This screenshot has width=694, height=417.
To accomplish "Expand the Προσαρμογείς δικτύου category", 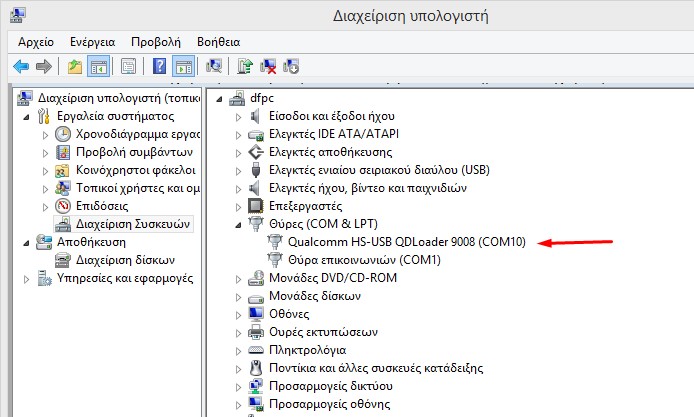I will (238, 386).
